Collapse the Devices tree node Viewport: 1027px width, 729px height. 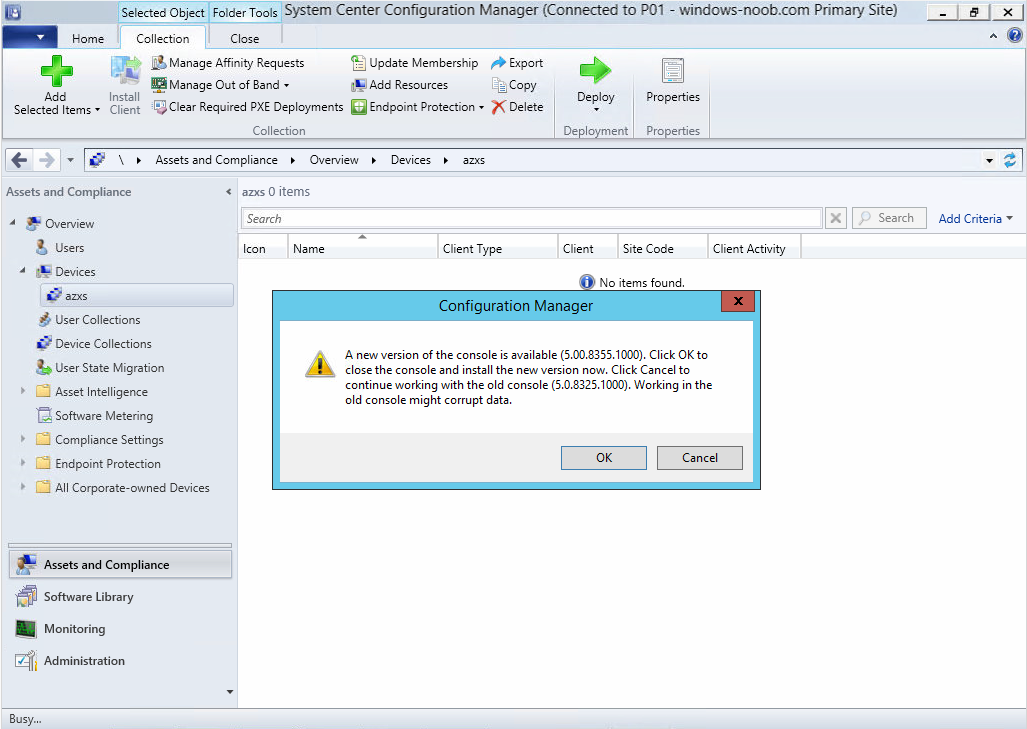23,271
